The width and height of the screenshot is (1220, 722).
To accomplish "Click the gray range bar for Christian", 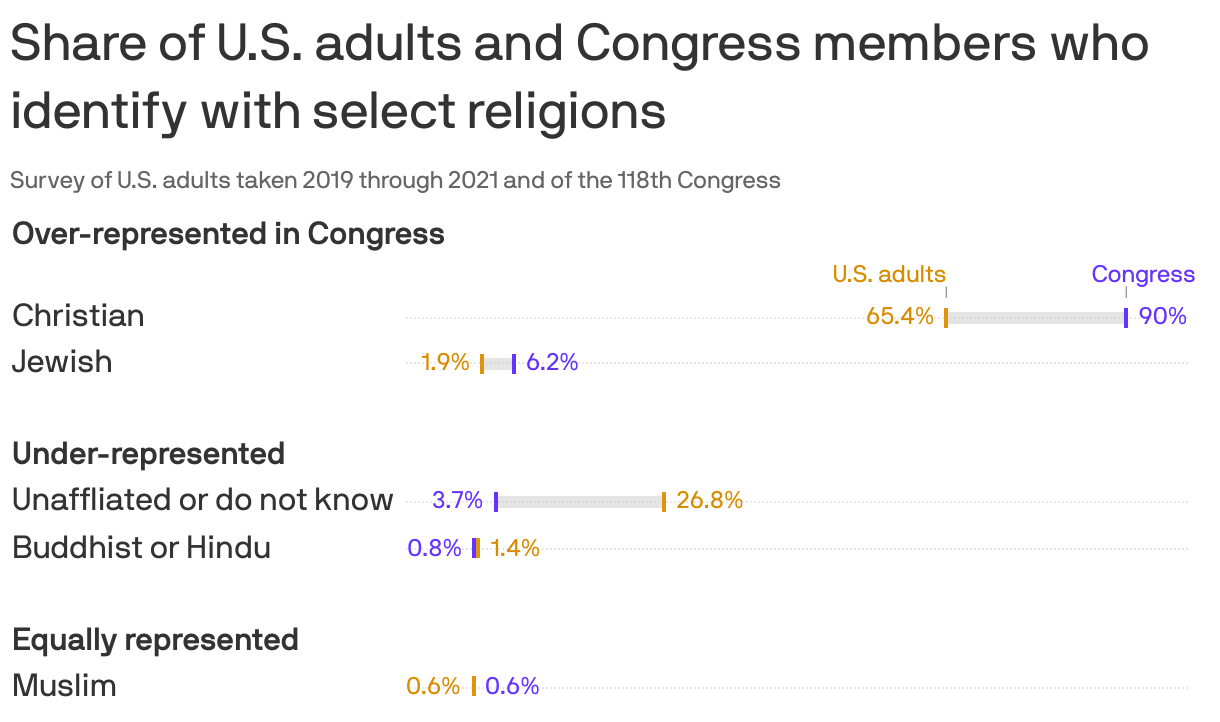I will coord(1036,318).
